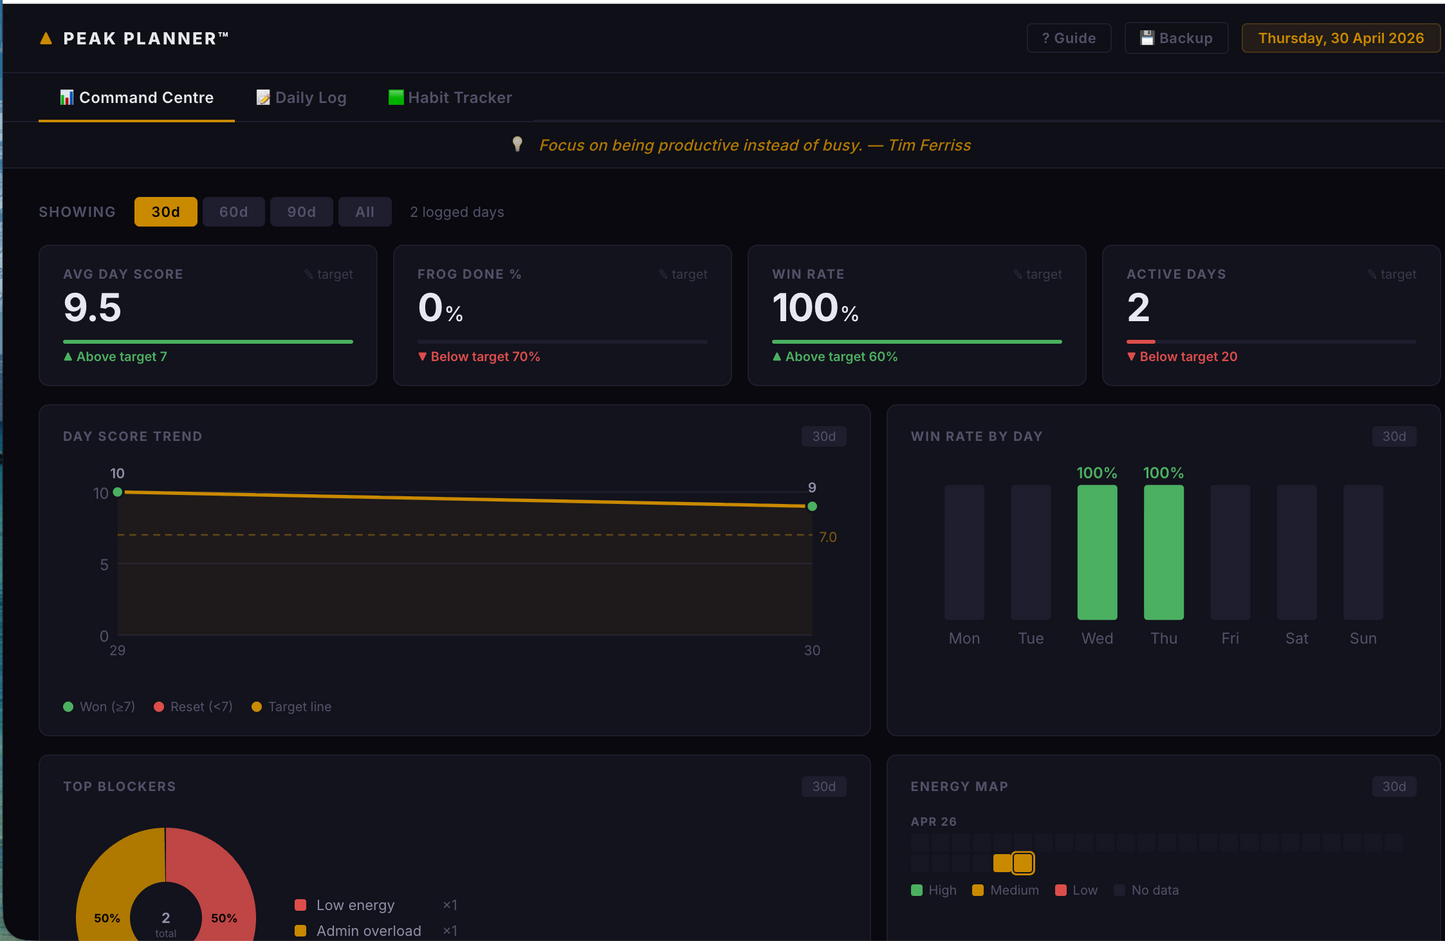1445x941 pixels.
Task: Click the 2 logged days text
Action: click(457, 212)
